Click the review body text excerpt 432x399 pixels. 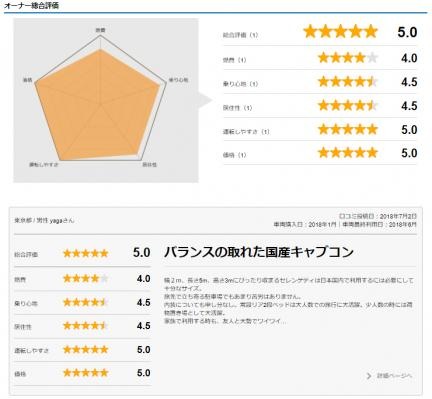pos(289,301)
